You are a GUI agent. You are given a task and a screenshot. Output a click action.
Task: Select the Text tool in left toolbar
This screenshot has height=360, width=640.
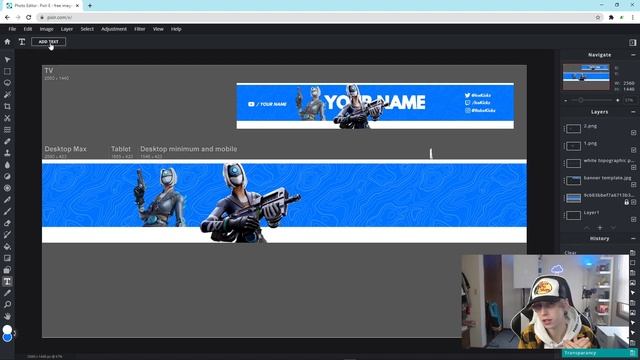pyautogui.click(x=7, y=281)
